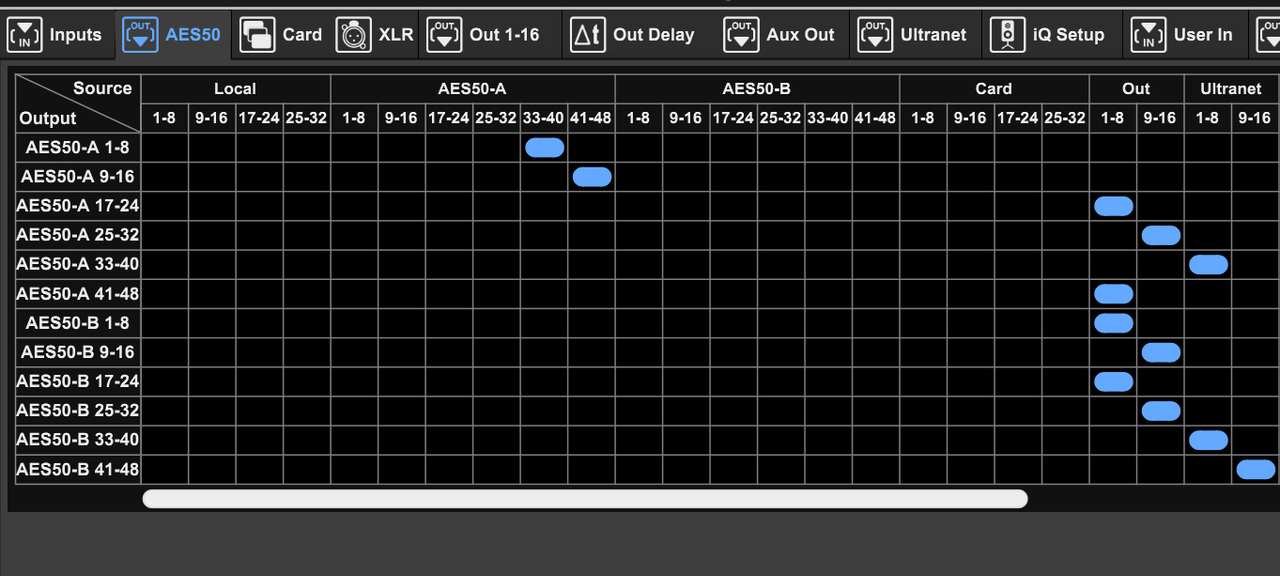
Task: Click the Ultranet source group header
Action: click(x=1231, y=89)
